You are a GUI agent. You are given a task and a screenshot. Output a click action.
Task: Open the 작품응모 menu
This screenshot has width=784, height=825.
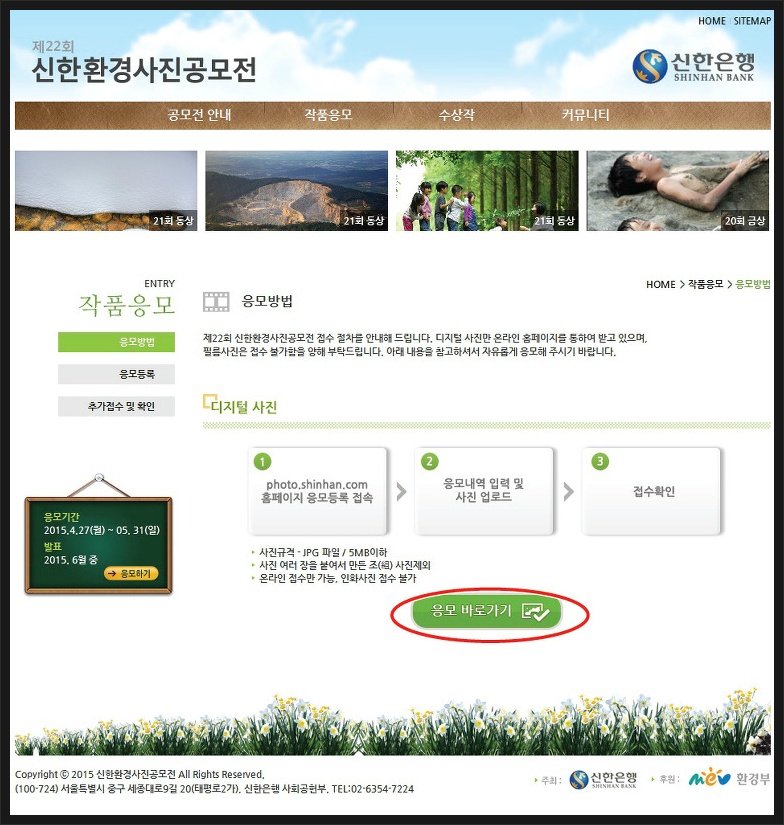coord(328,115)
